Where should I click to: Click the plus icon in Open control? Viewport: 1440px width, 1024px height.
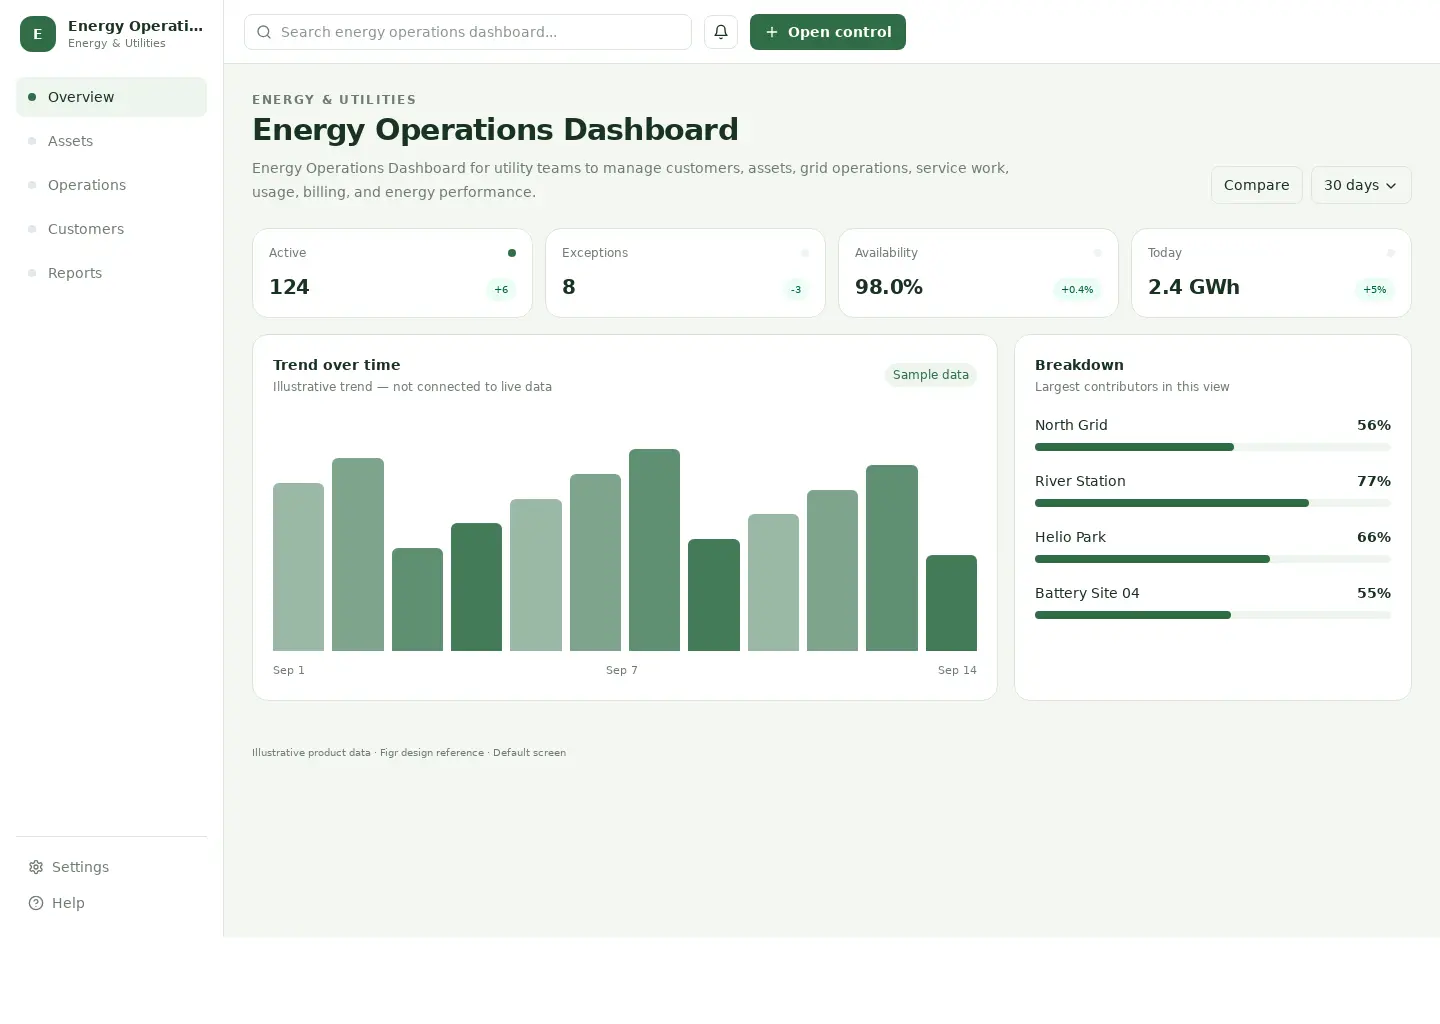pos(772,32)
